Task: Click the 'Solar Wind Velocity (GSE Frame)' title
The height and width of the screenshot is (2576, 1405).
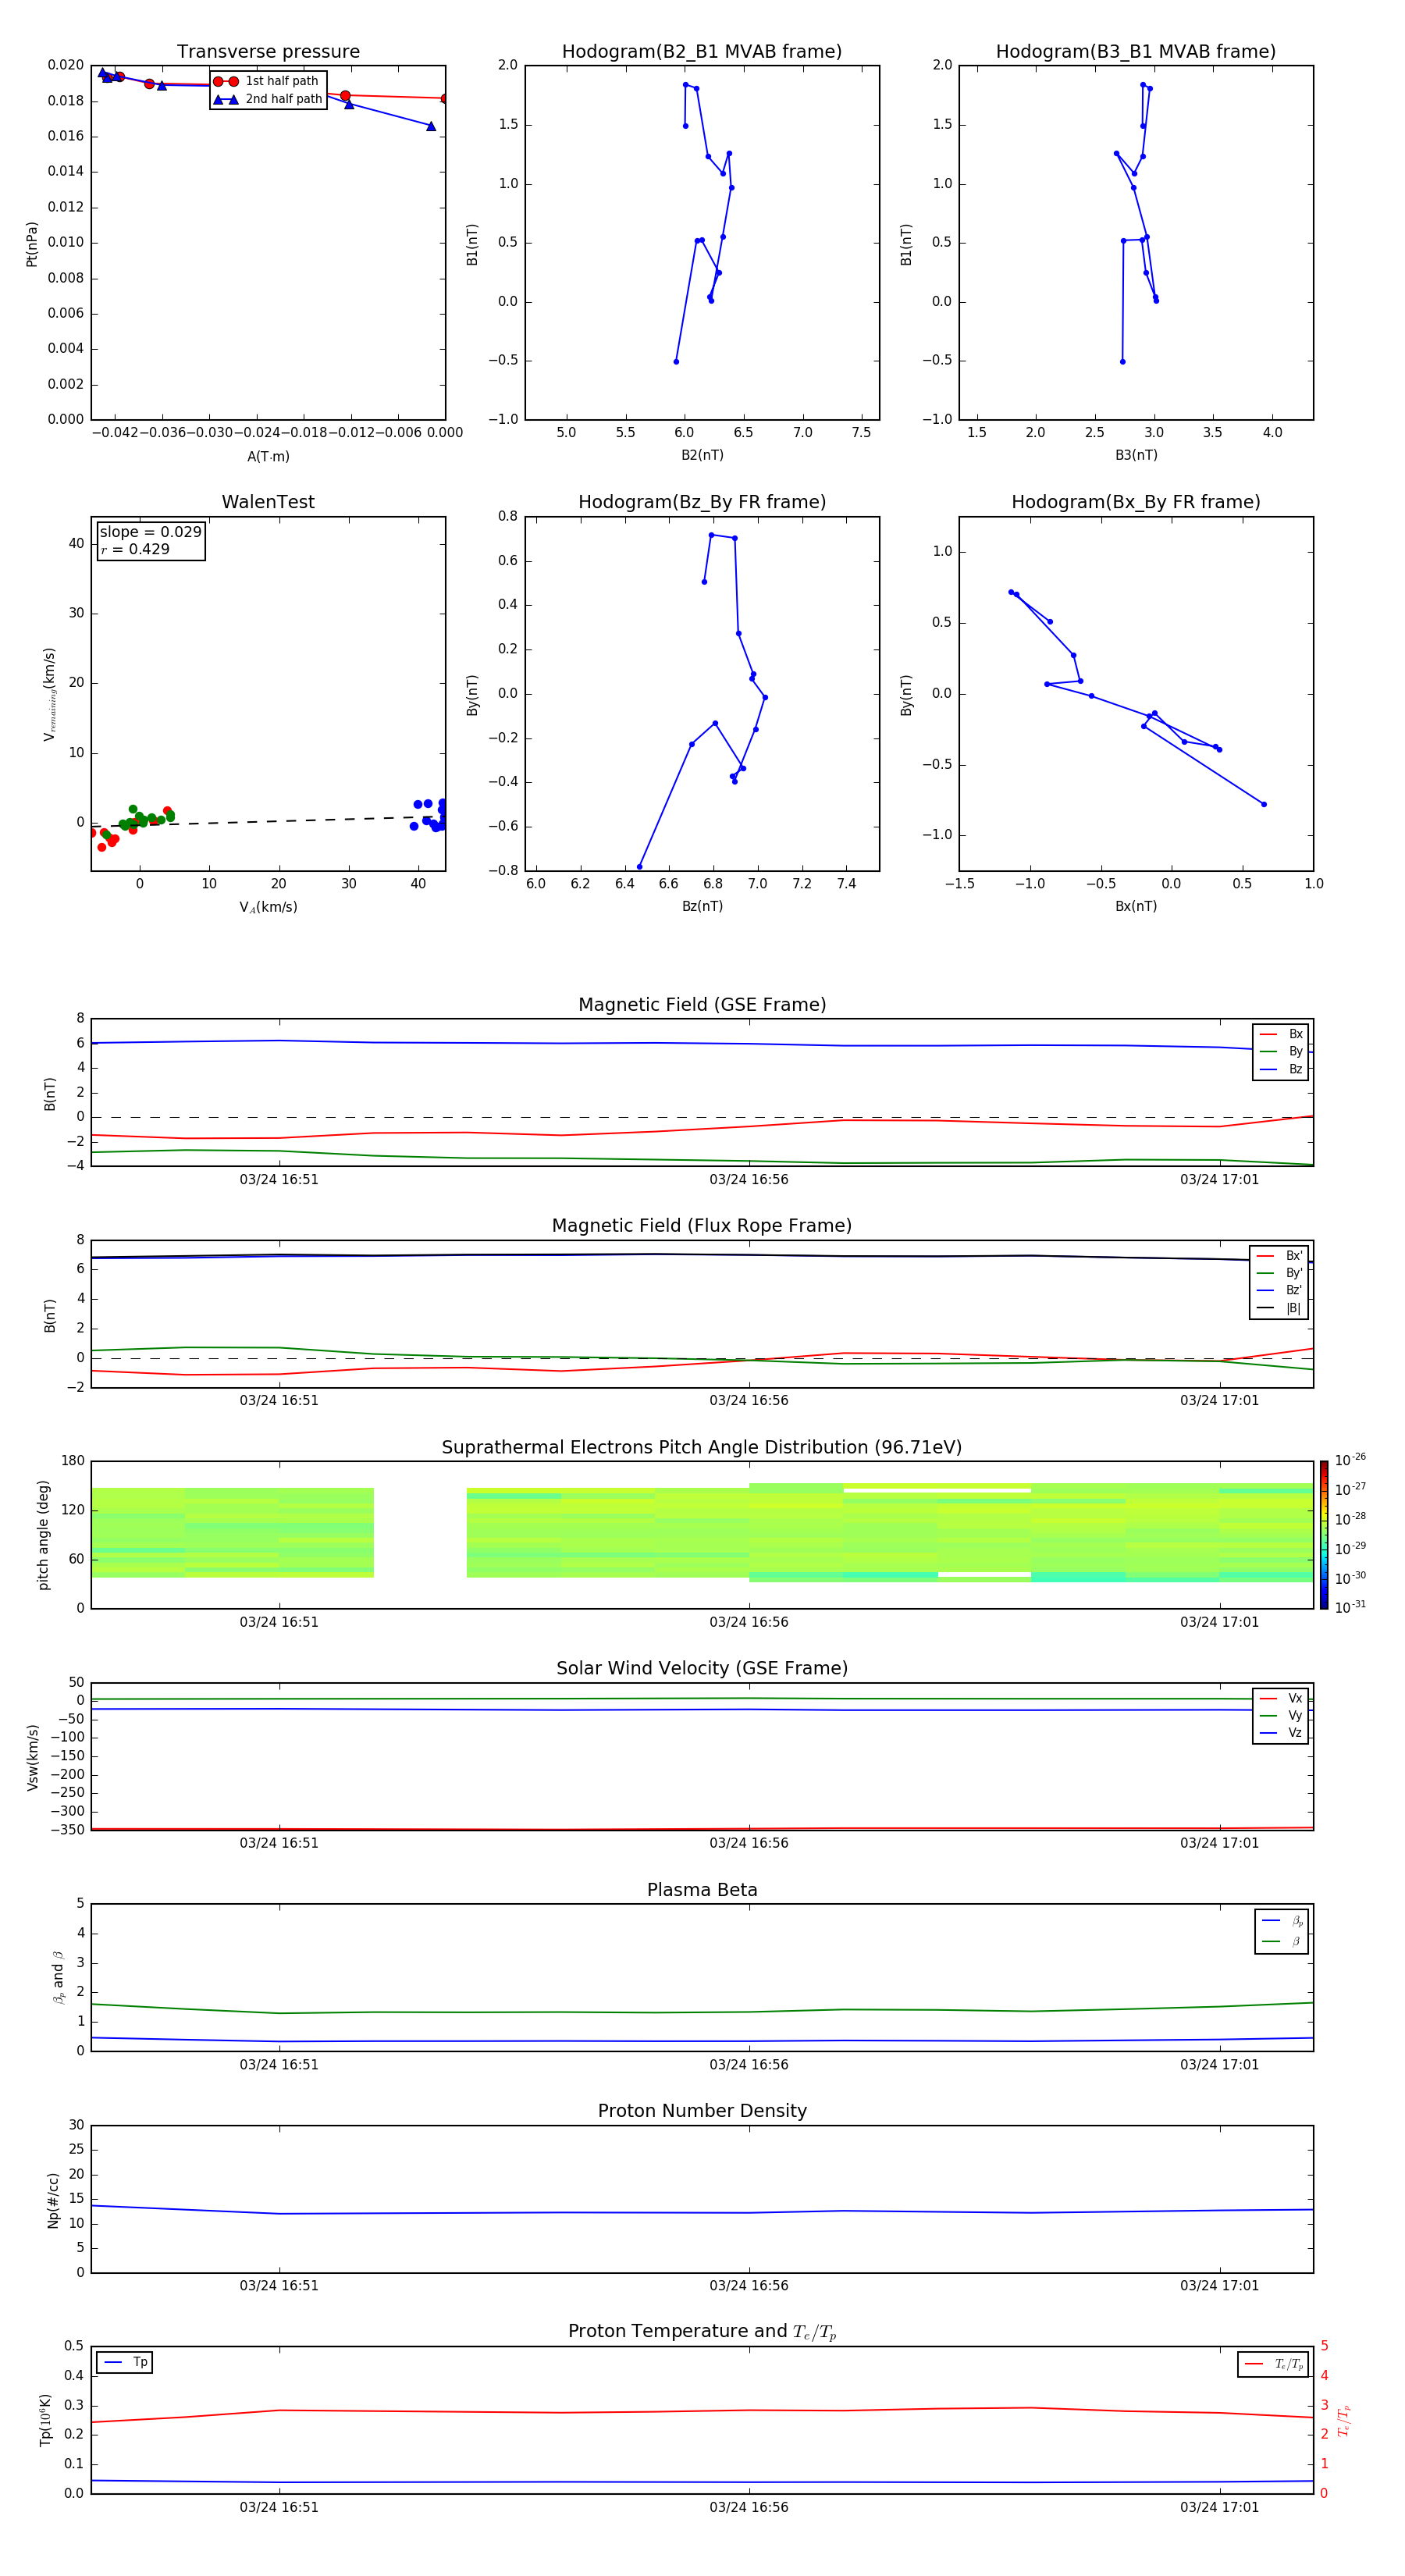Action: click(702, 1668)
